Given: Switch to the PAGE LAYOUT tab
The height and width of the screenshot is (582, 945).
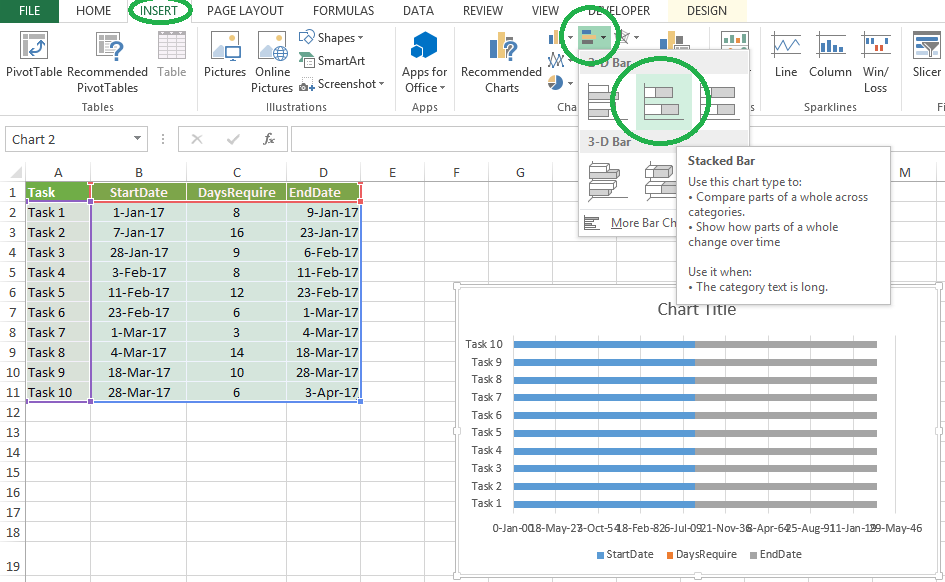Looking at the screenshot, I should (x=245, y=11).
